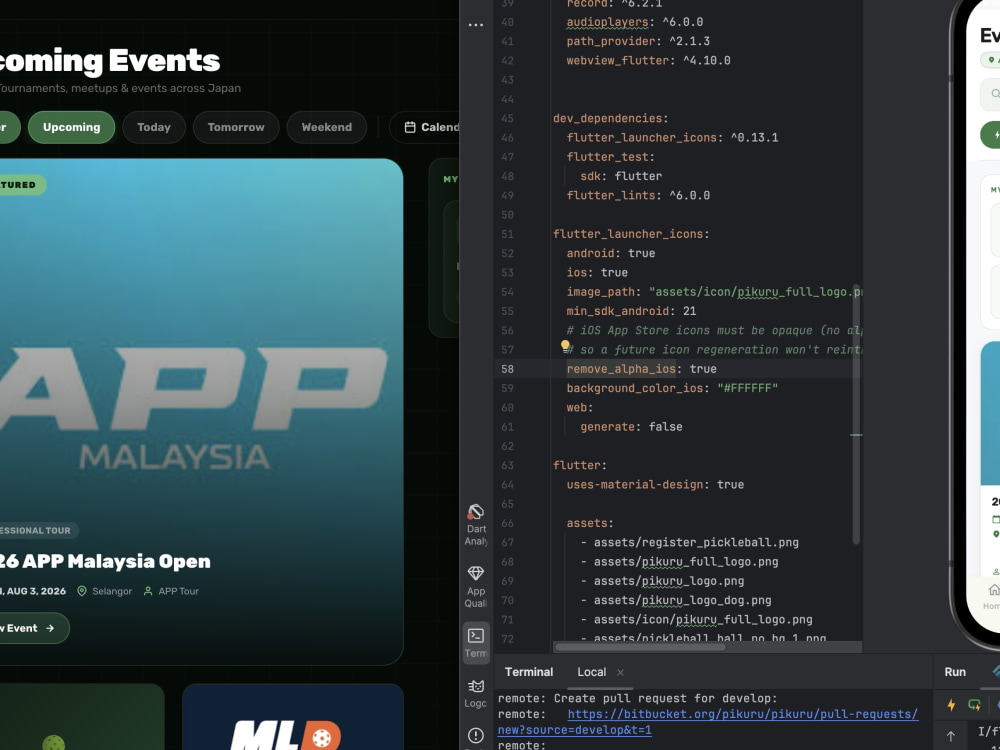Click the path_provider: ^2.1.3 line
Screen dimensions: 1000x750
(x=638, y=41)
